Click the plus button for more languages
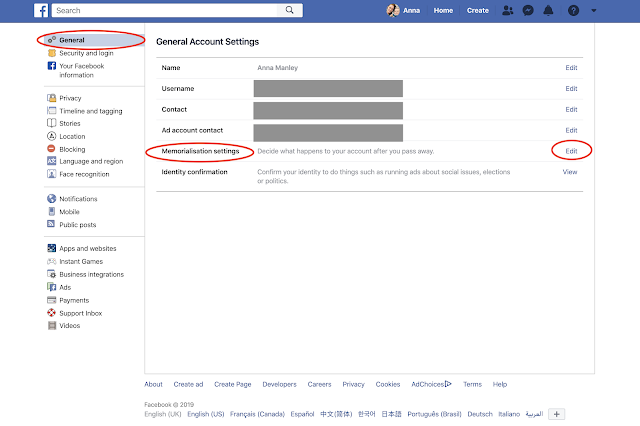 pos(556,414)
